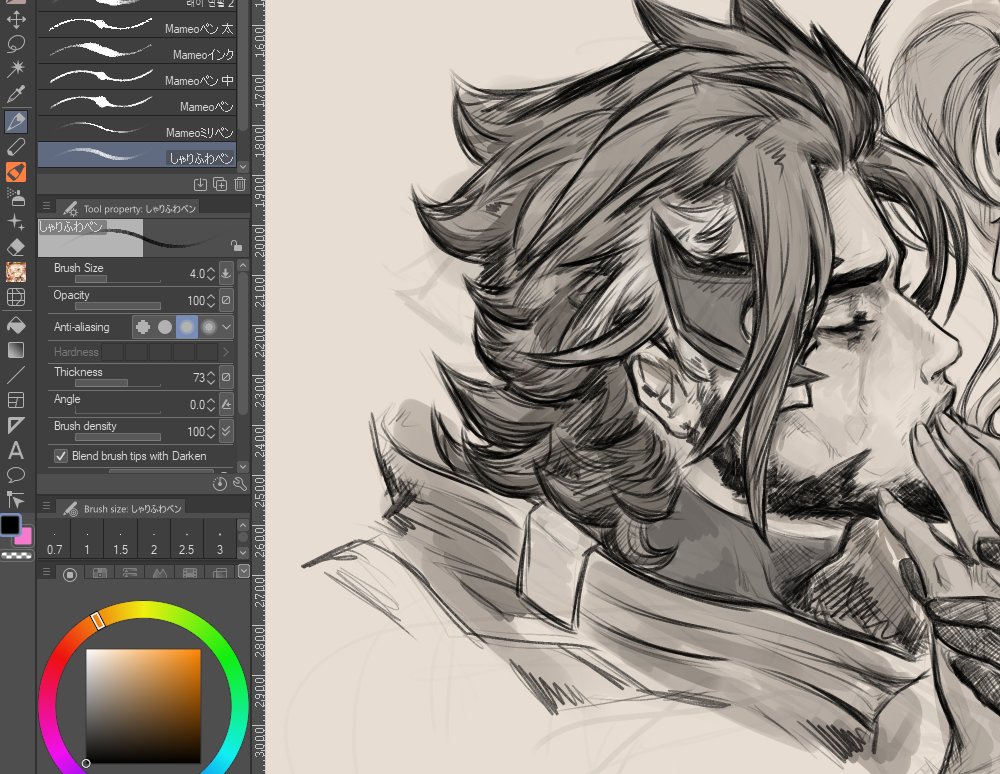Click the pink background color swatch

point(24,536)
